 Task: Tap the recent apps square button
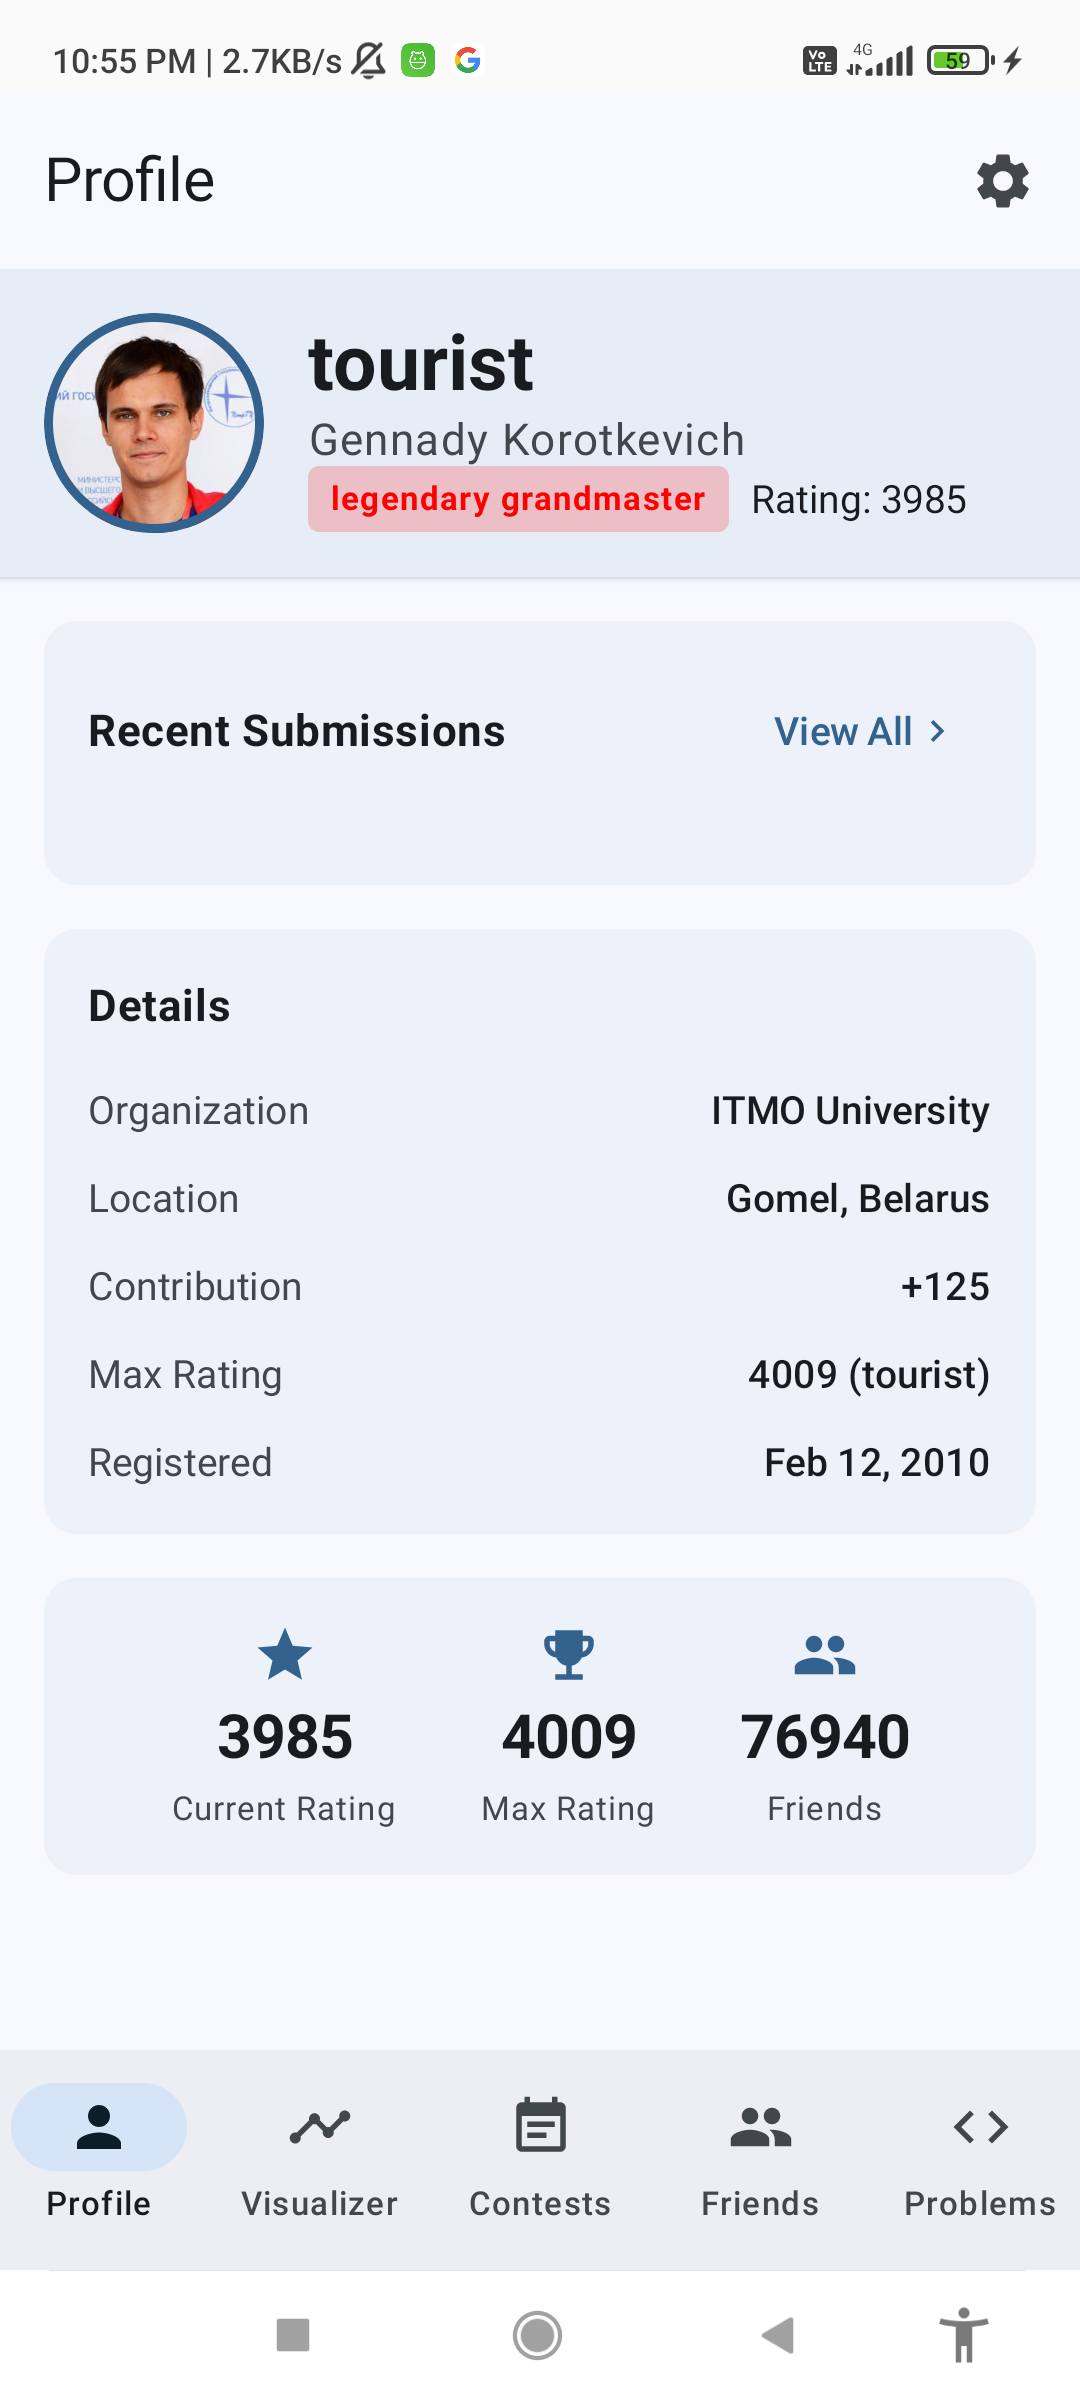[x=293, y=2336]
